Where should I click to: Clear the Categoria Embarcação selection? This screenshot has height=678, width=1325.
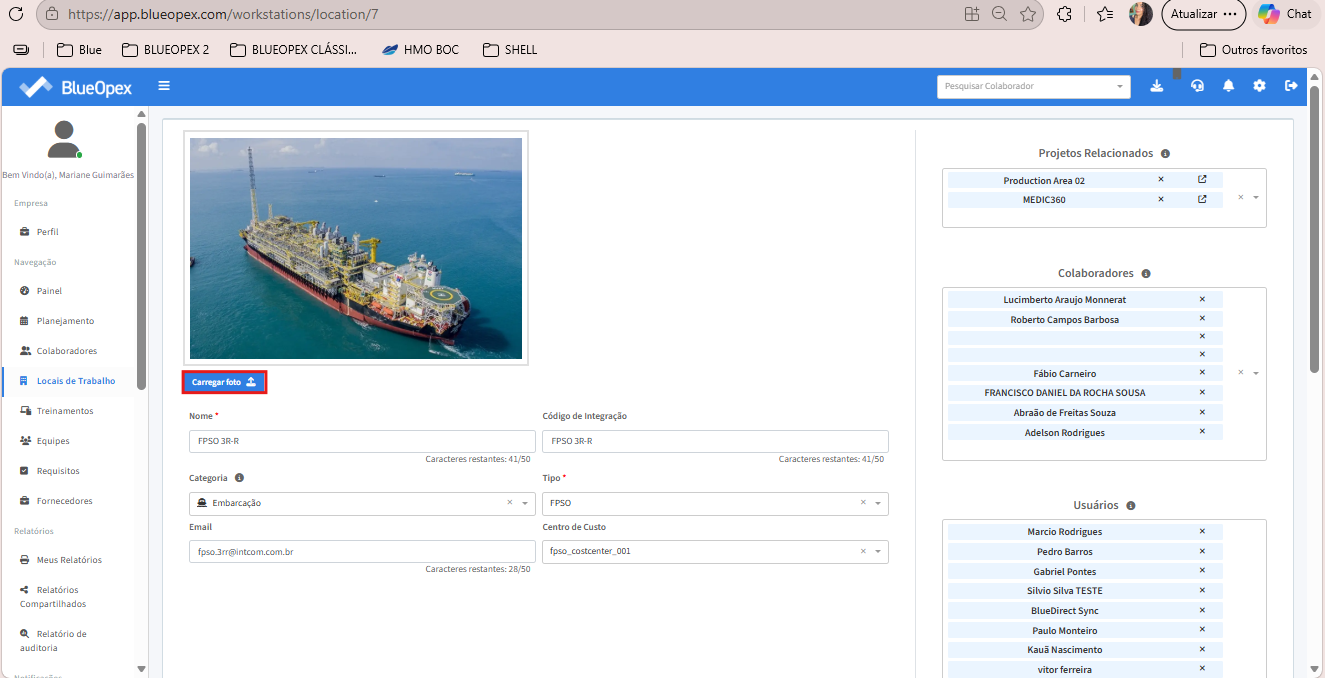(509, 503)
